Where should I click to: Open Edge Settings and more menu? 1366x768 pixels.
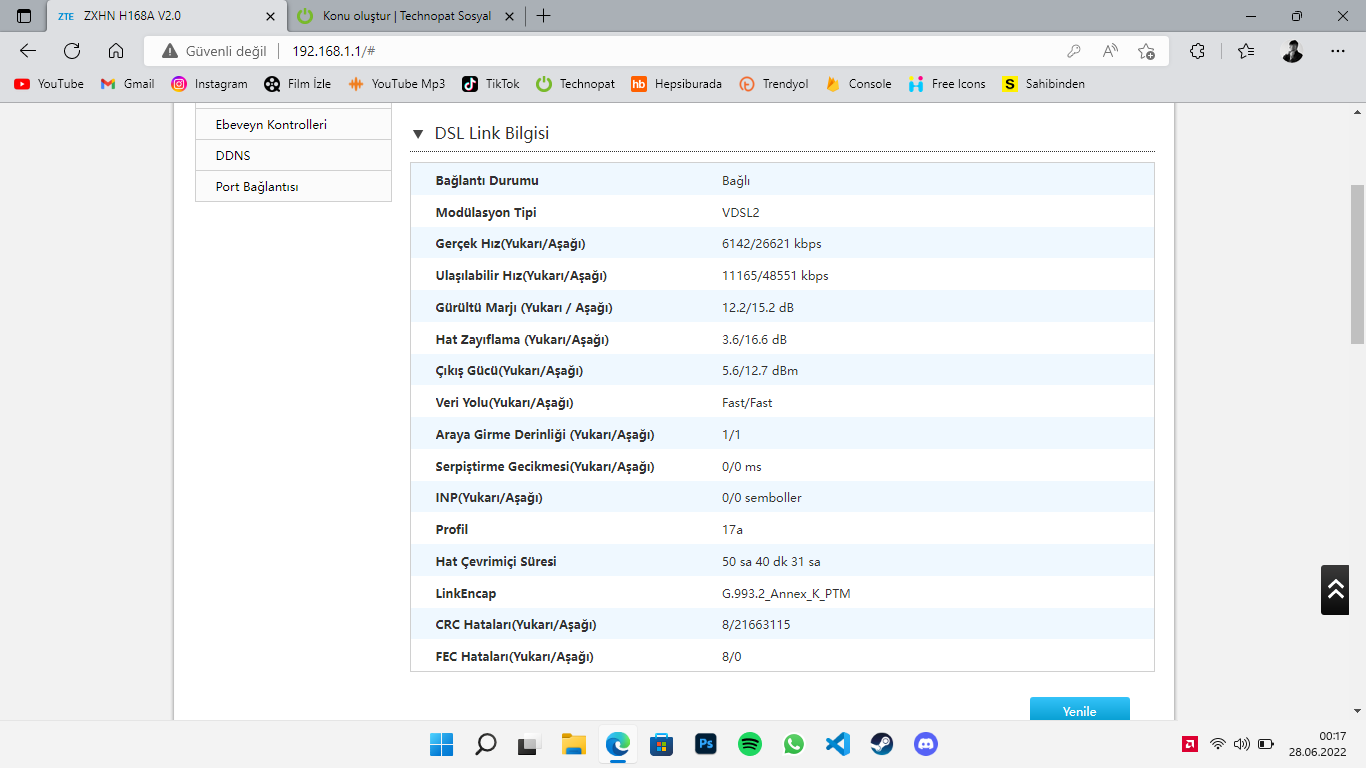(1338, 51)
